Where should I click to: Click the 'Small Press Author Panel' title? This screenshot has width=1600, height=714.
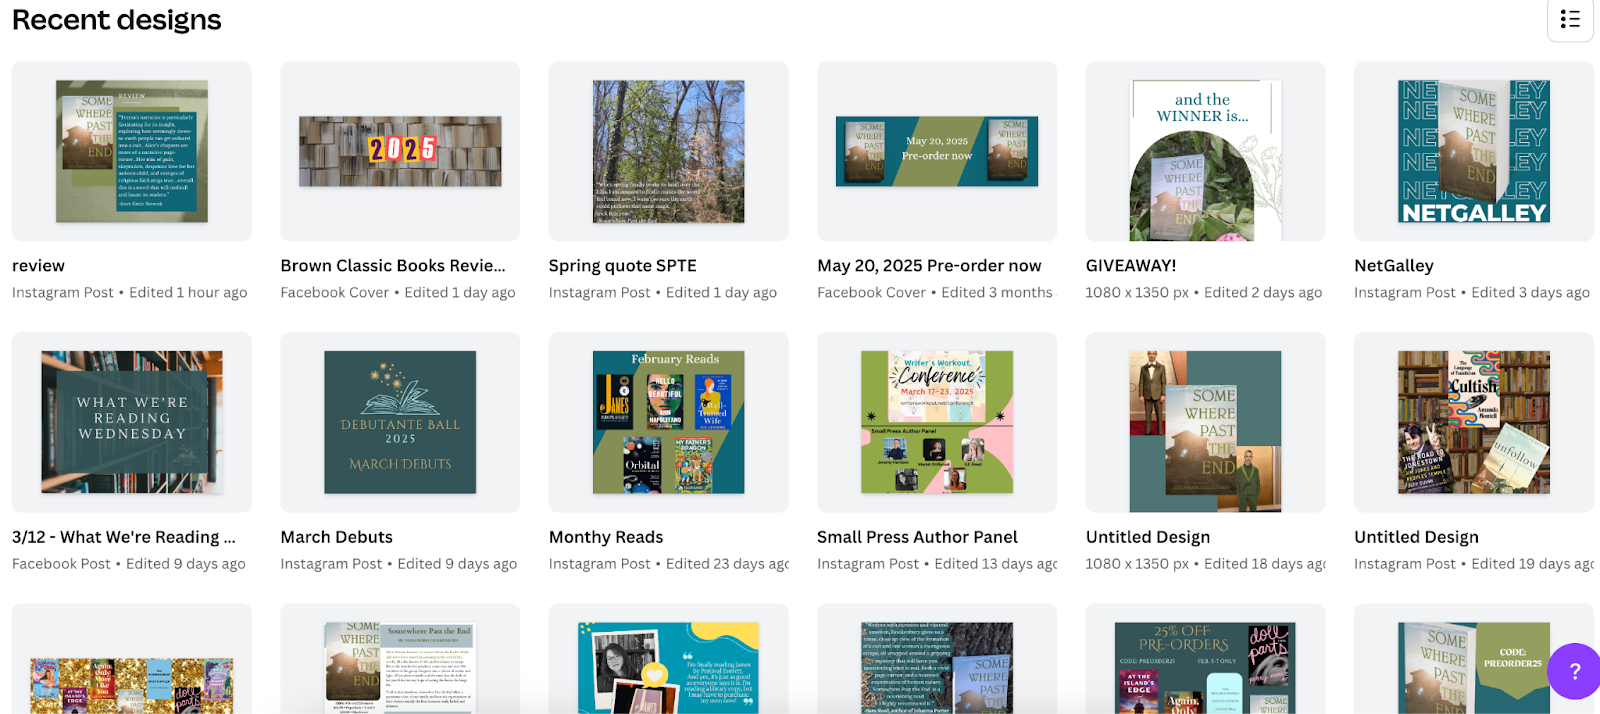click(x=917, y=537)
